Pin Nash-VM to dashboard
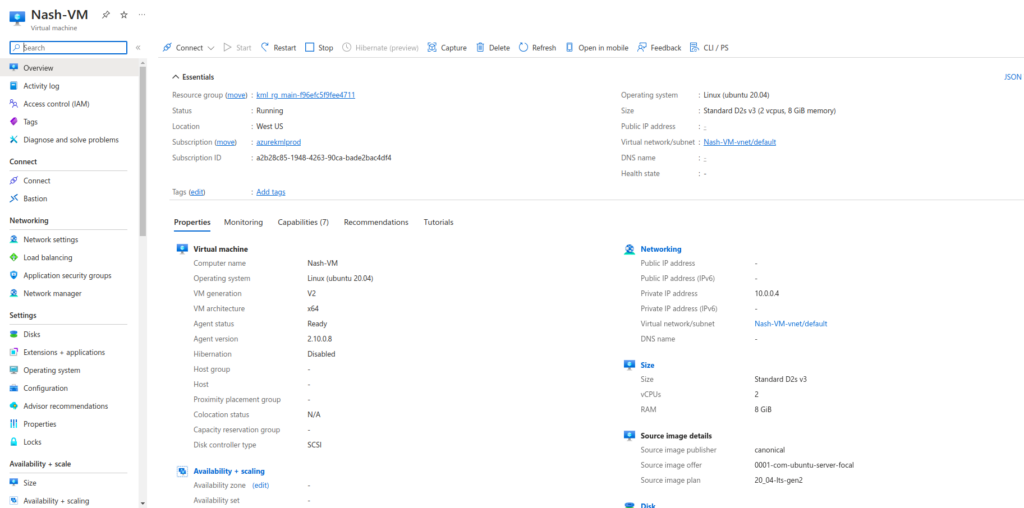Viewport: 1024px width, 508px height. [x=107, y=15]
